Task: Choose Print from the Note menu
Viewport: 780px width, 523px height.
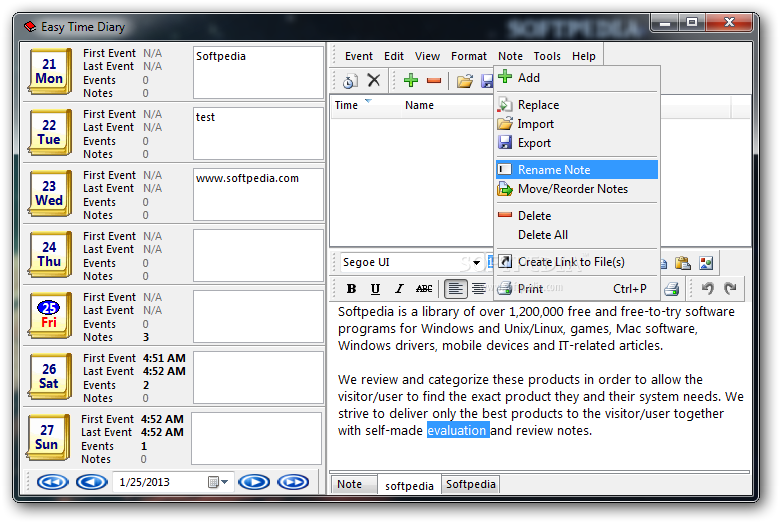Action: [577, 289]
